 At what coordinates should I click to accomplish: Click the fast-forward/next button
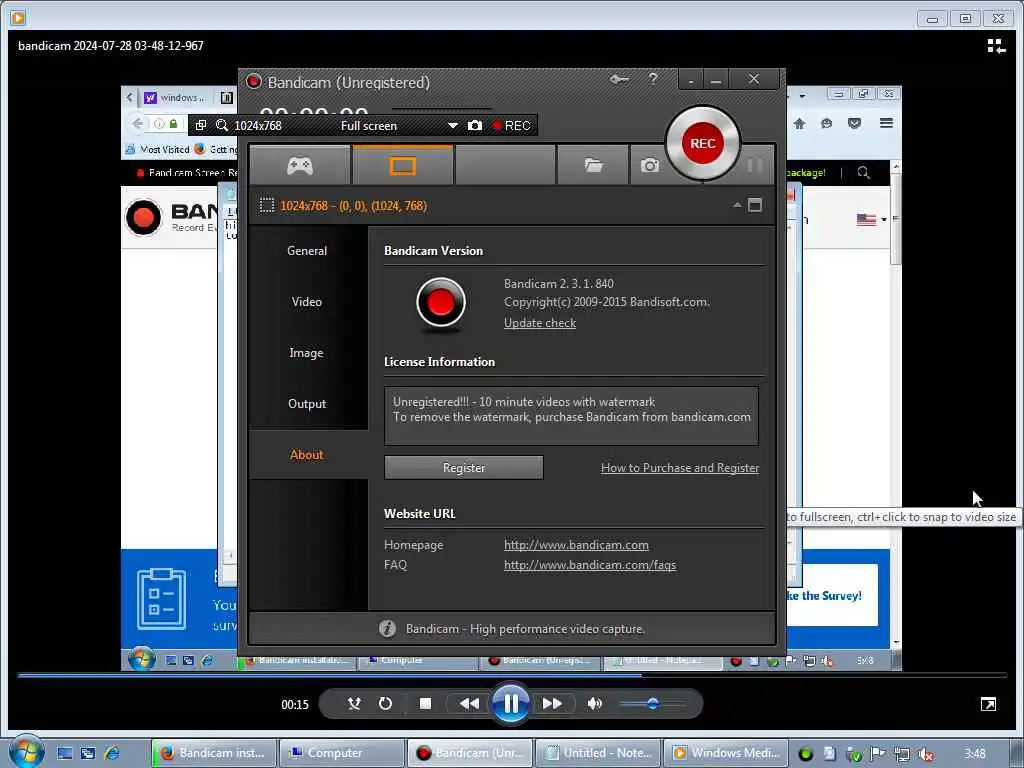552,703
